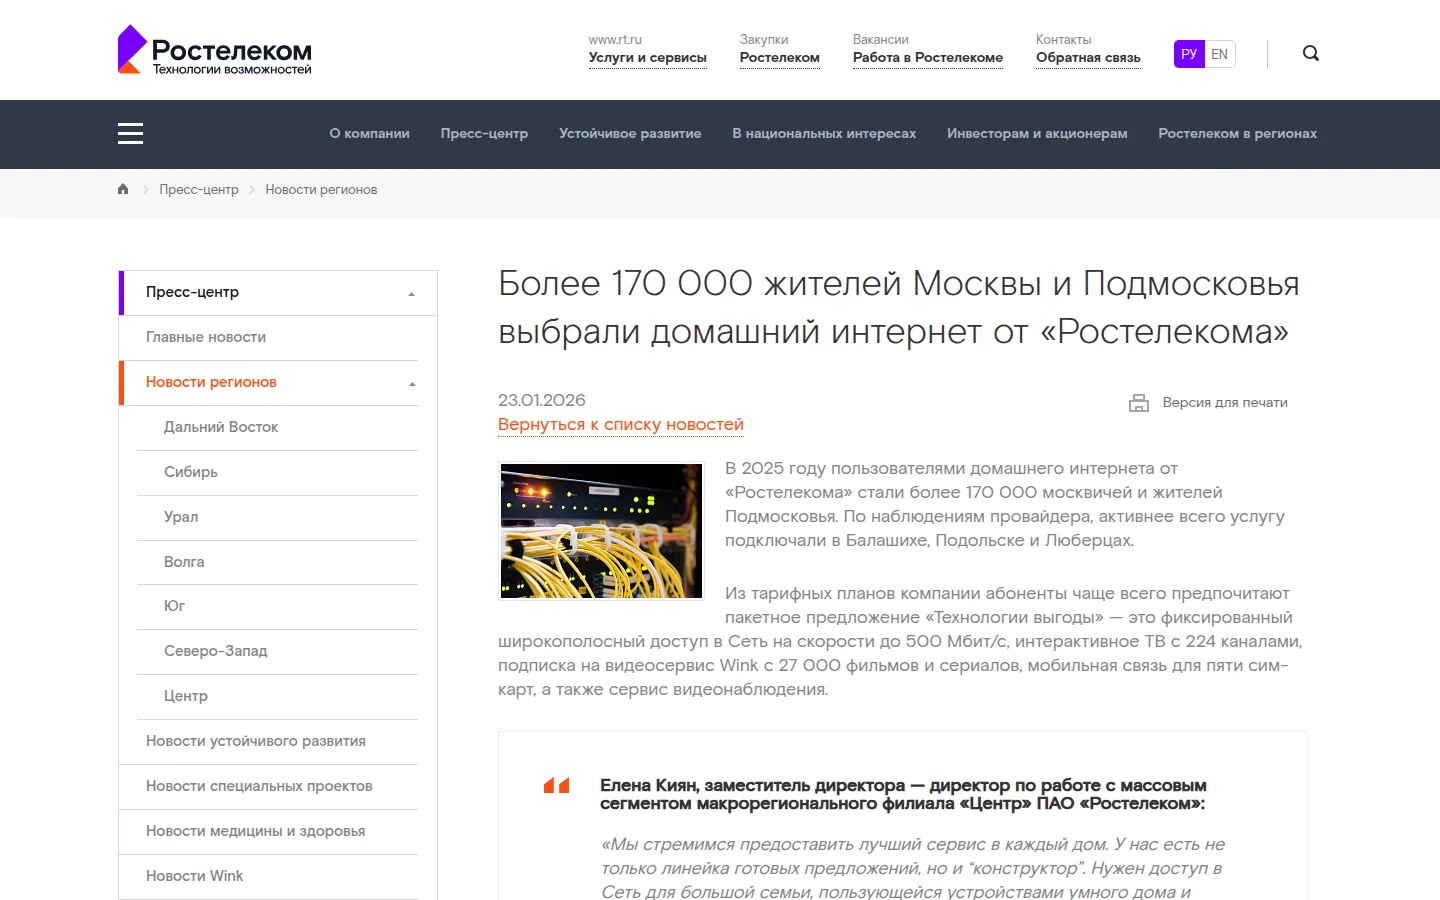The height and width of the screenshot is (900, 1440).
Task: Click the Новости регионов breadcrumb
Action: (x=321, y=190)
